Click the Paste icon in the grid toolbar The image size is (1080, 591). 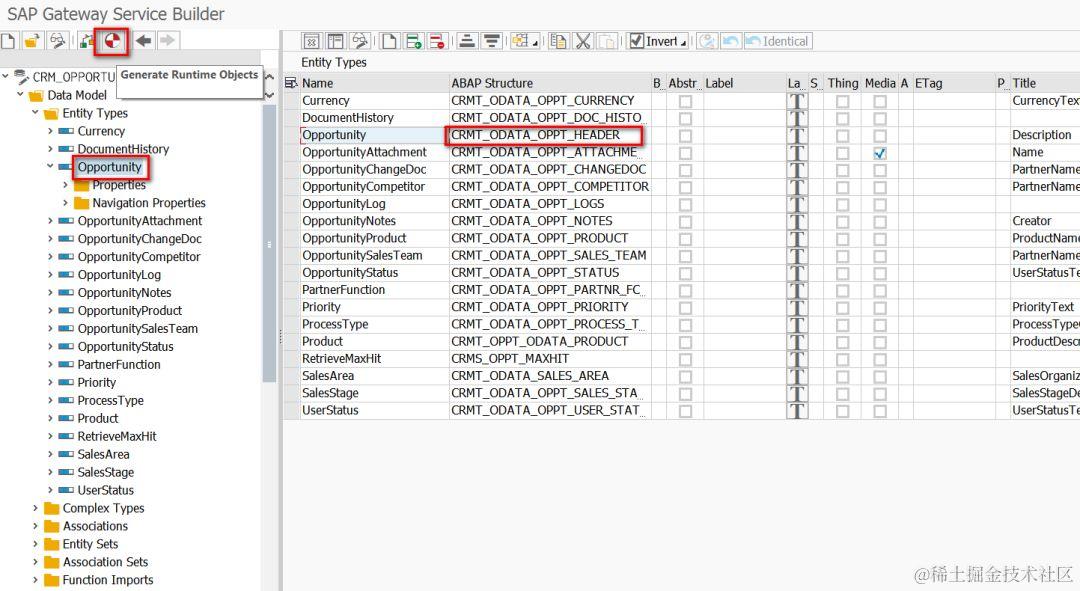(x=607, y=41)
